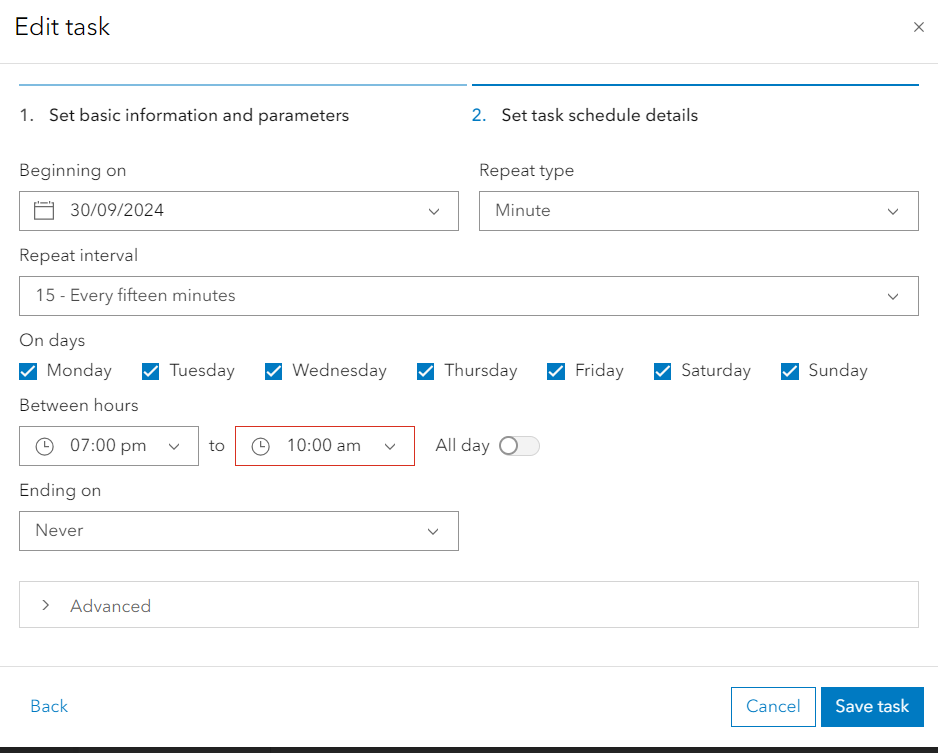Enable the All day toggle
The width and height of the screenshot is (938, 753).
click(519, 446)
